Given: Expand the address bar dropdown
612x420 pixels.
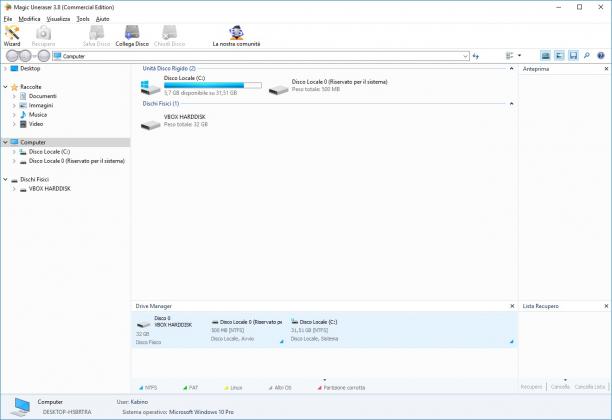Looking at the screenshot, I should pos(465,56).
